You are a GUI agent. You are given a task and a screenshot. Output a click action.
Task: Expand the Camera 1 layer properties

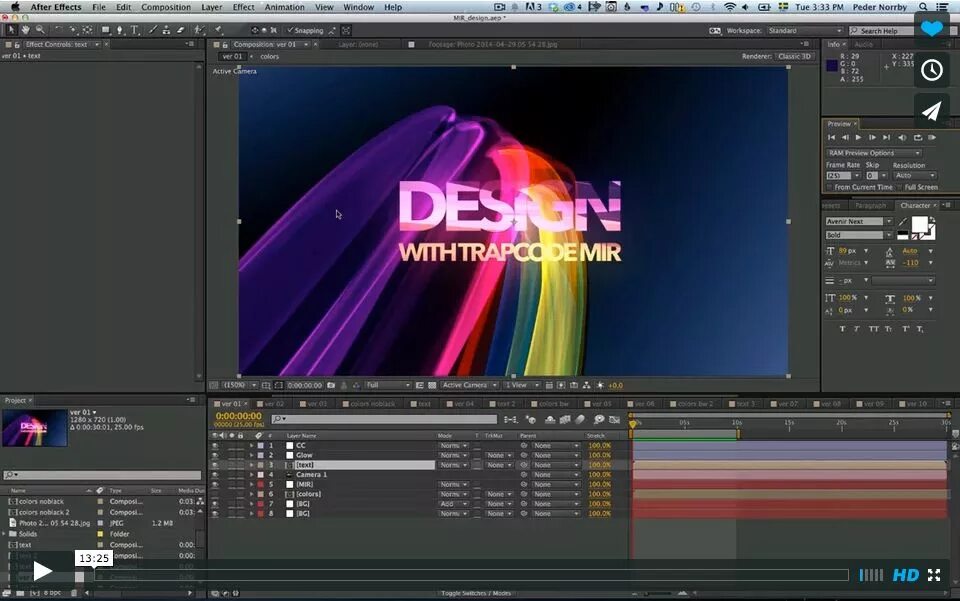251,475
